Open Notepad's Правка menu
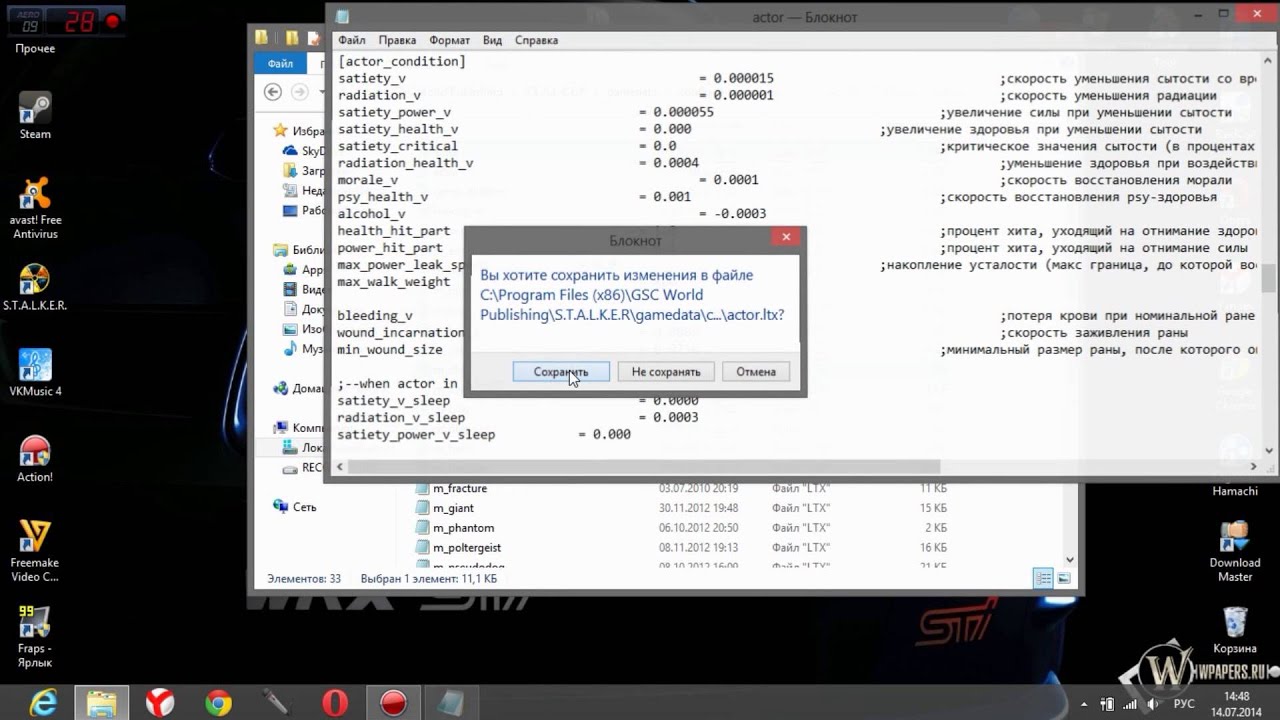This screenshot has width=1280, height=720. coord(397,40)
